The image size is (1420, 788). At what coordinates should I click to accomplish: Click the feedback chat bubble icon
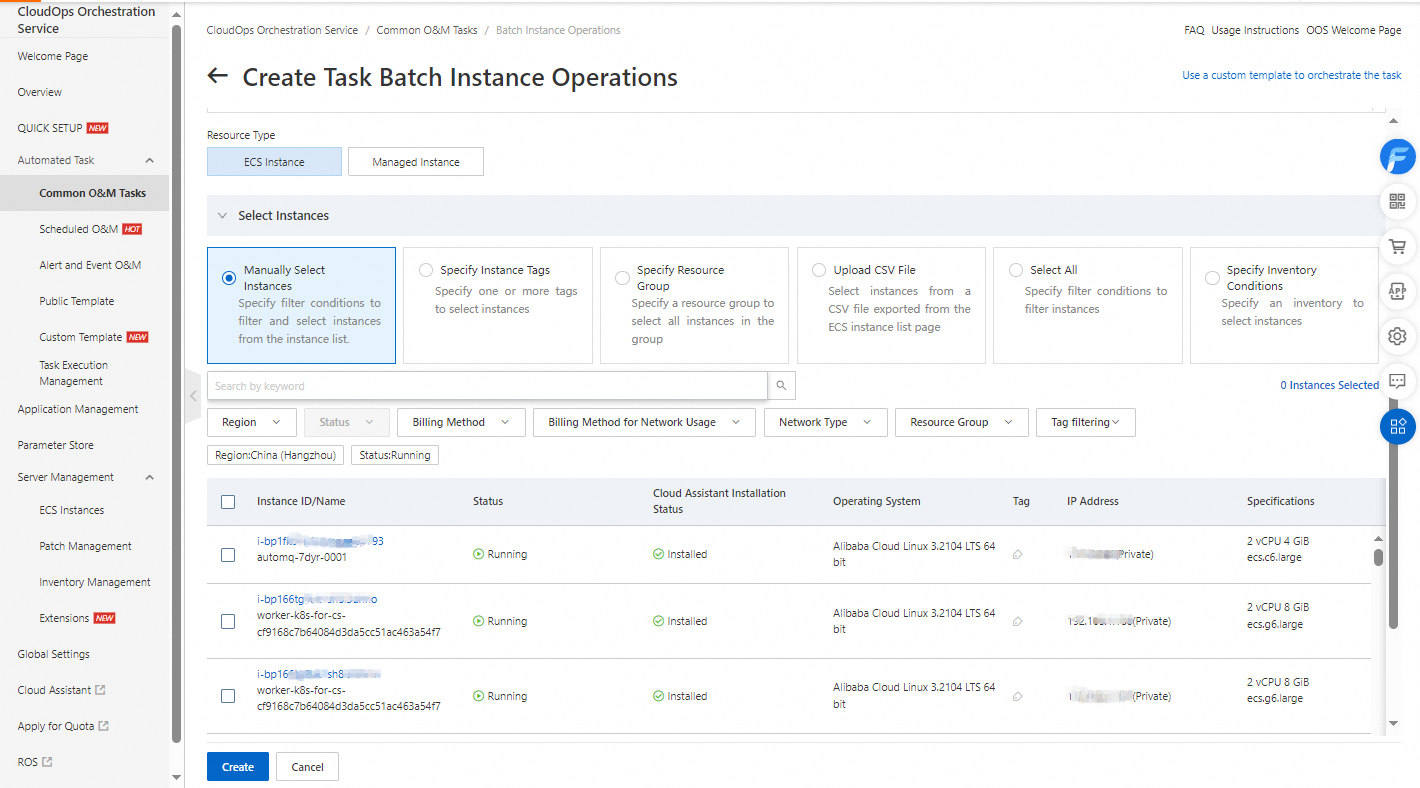tap(1397, 381)
